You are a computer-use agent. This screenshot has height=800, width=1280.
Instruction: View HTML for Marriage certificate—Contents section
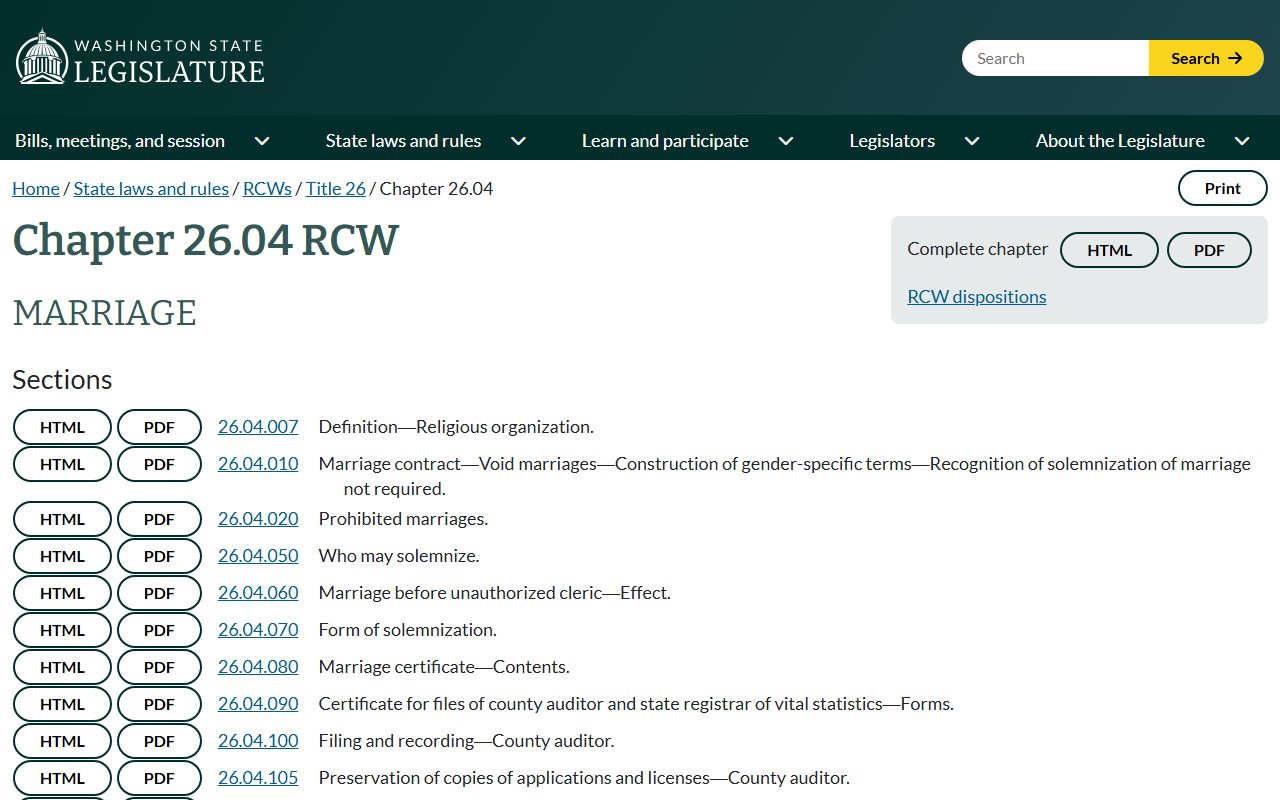62,667
